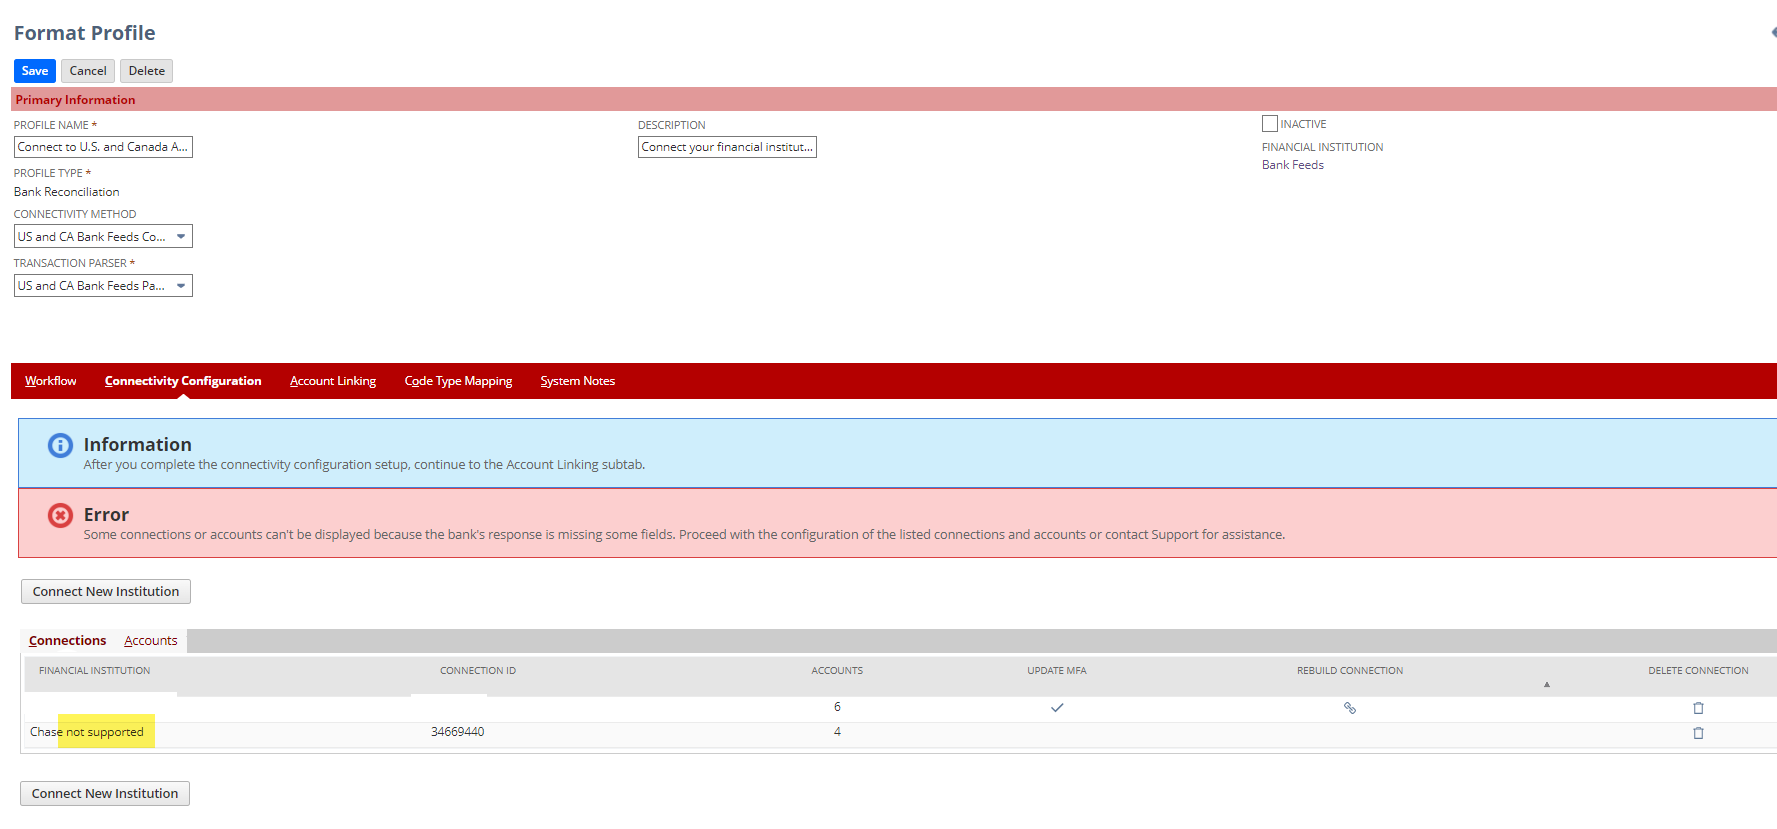Viewport: 1777px width, 829px height.
Task: Delete the Chase connection via trash icon
Action: click(1698, 732)
